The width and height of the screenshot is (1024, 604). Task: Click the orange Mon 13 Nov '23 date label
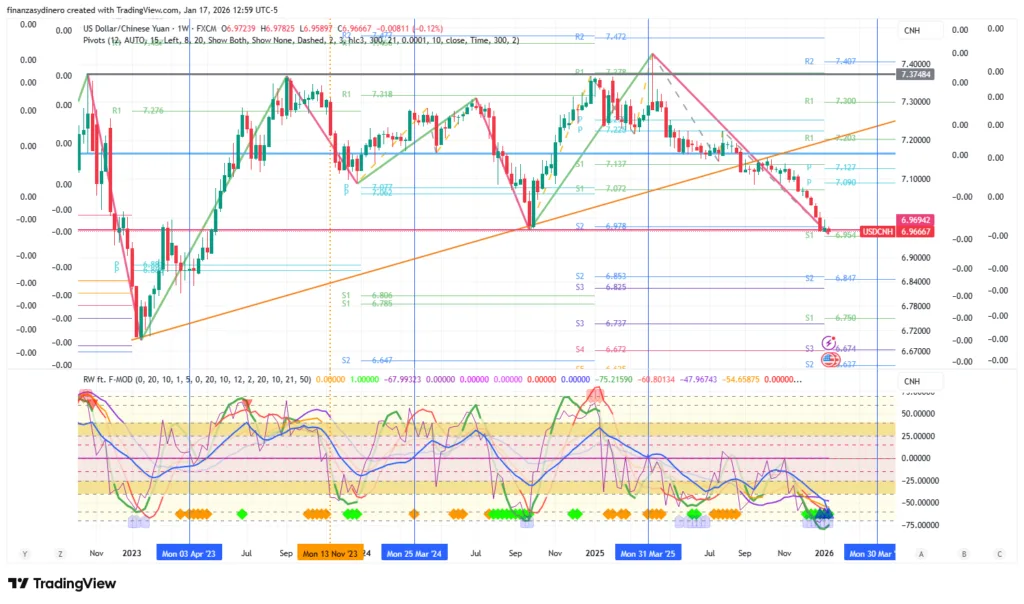328,552
